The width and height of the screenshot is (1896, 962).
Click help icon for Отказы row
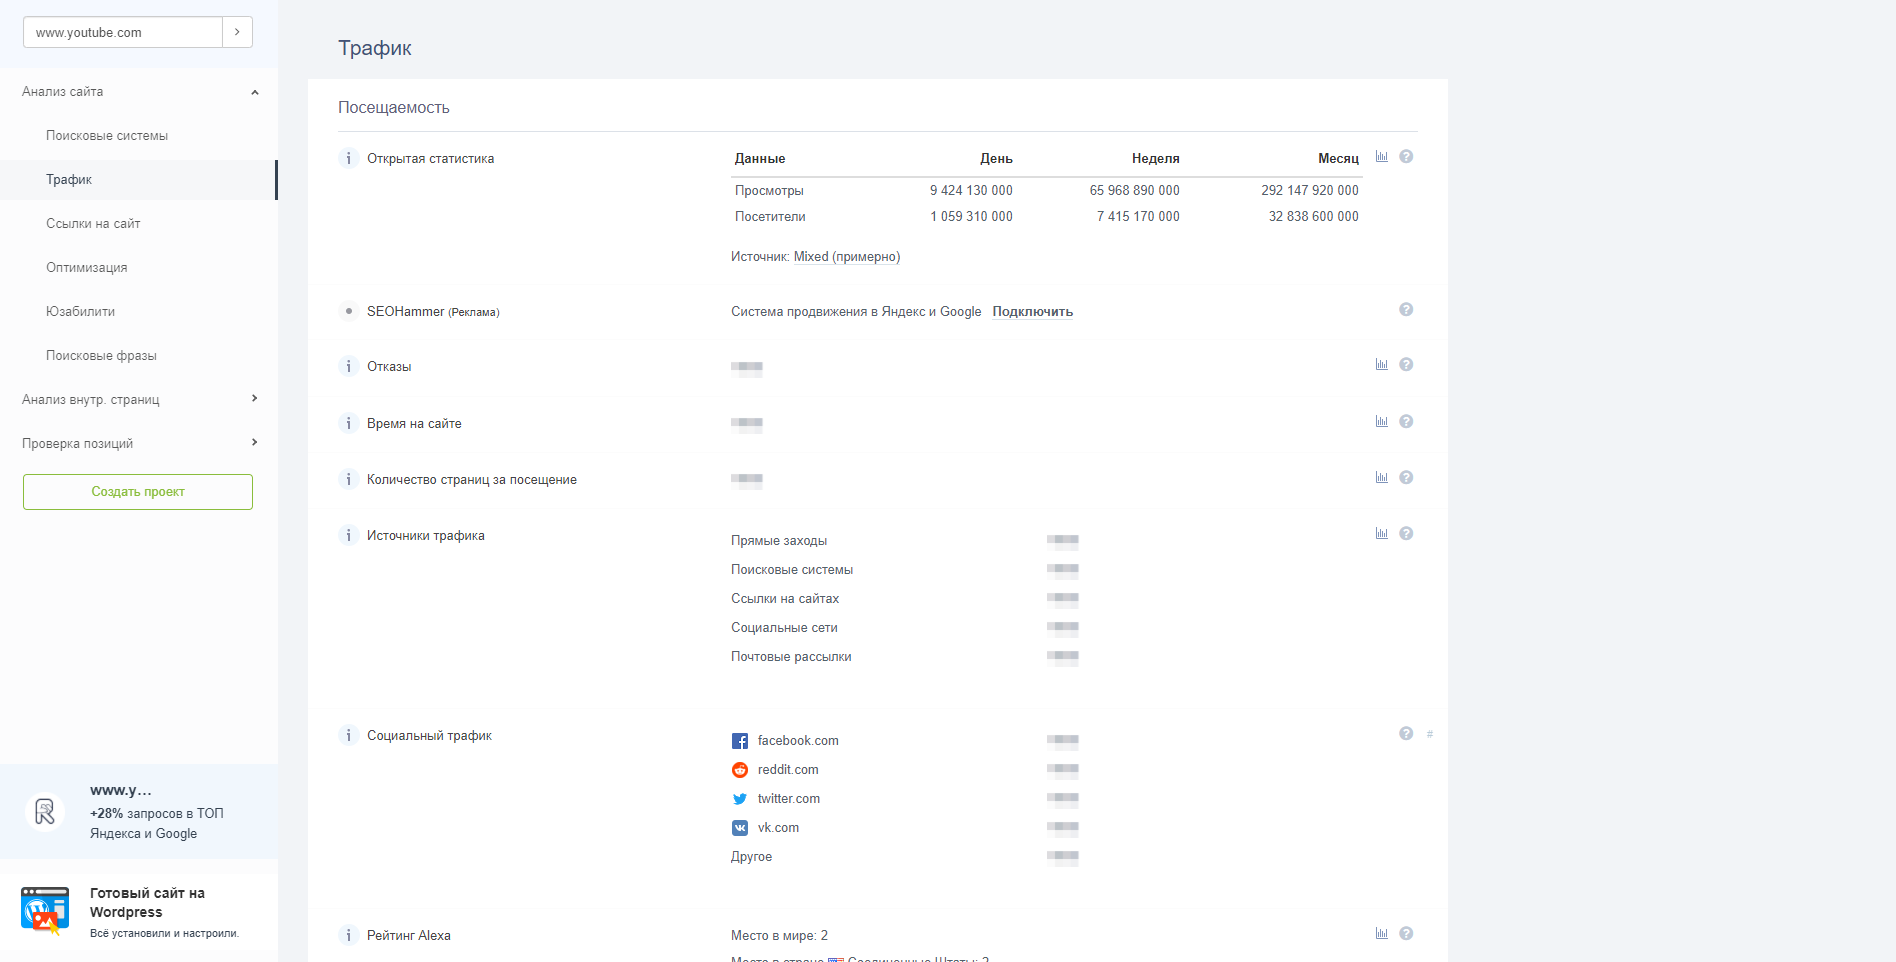[1406, 365]
